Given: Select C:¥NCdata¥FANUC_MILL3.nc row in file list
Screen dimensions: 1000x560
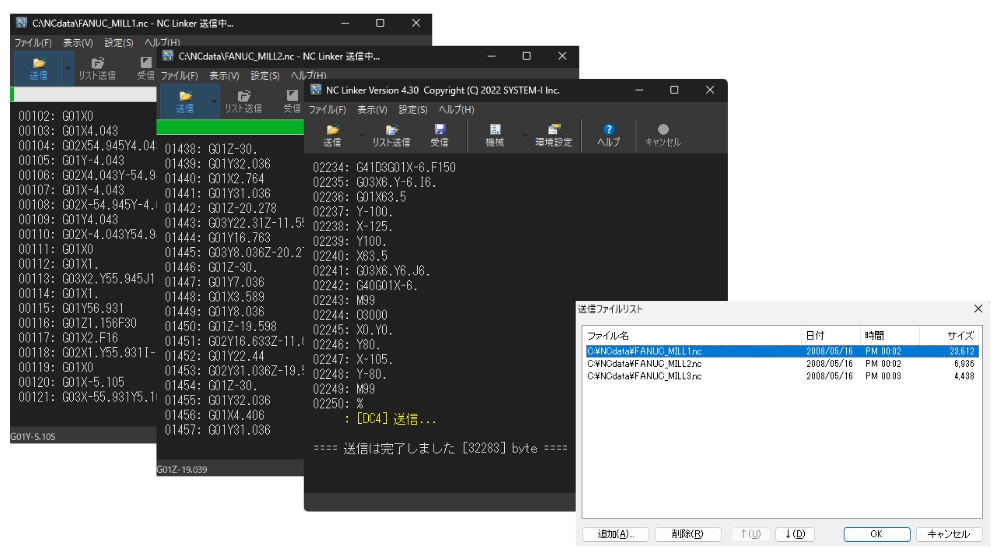Looking at the screenshot, I should pyautogui.click(x=782, y=376).
